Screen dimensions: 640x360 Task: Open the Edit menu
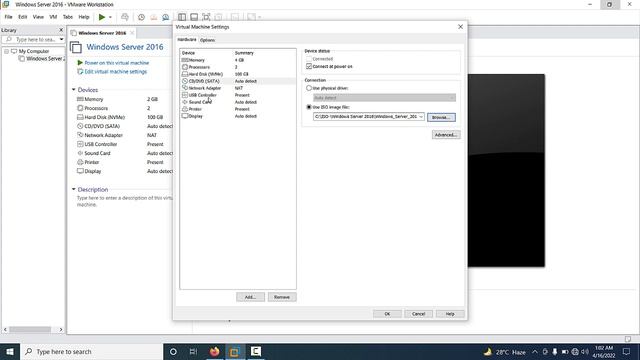click(22, 17)
